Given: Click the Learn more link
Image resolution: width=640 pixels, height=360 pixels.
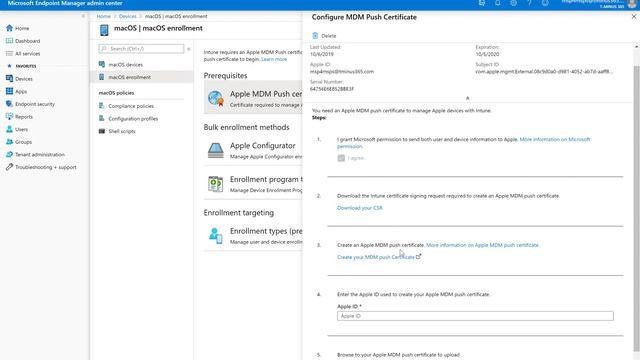Looking at the screenshot, I should [274, 59].
